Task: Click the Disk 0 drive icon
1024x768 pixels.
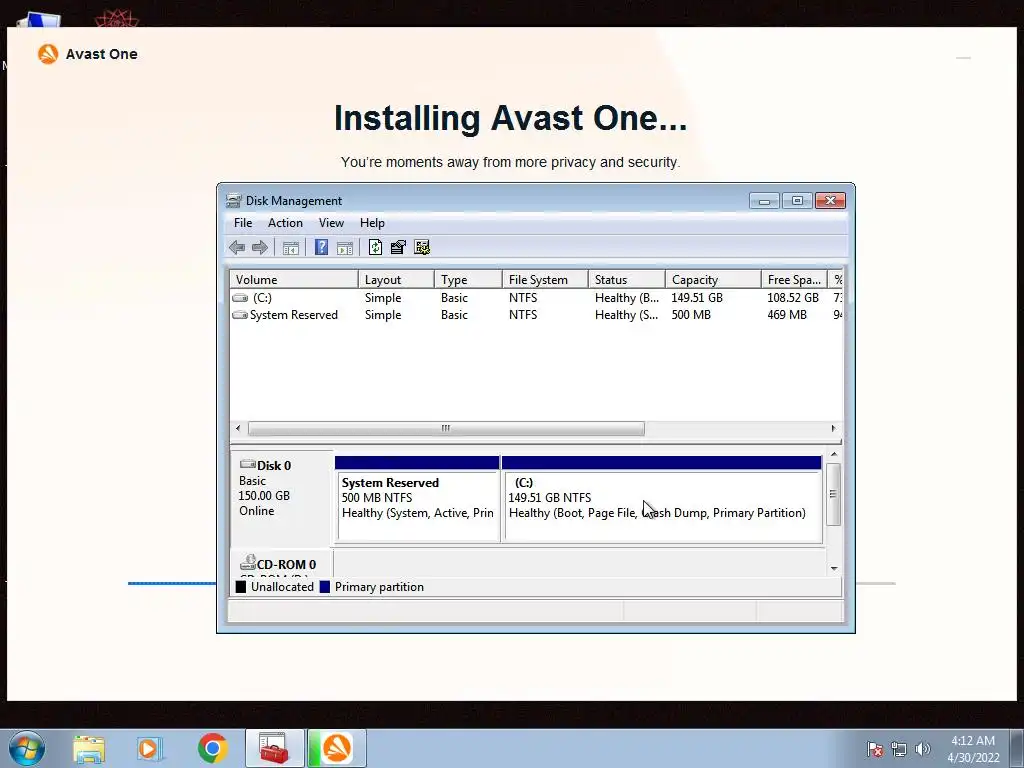Action: (248, 464)
